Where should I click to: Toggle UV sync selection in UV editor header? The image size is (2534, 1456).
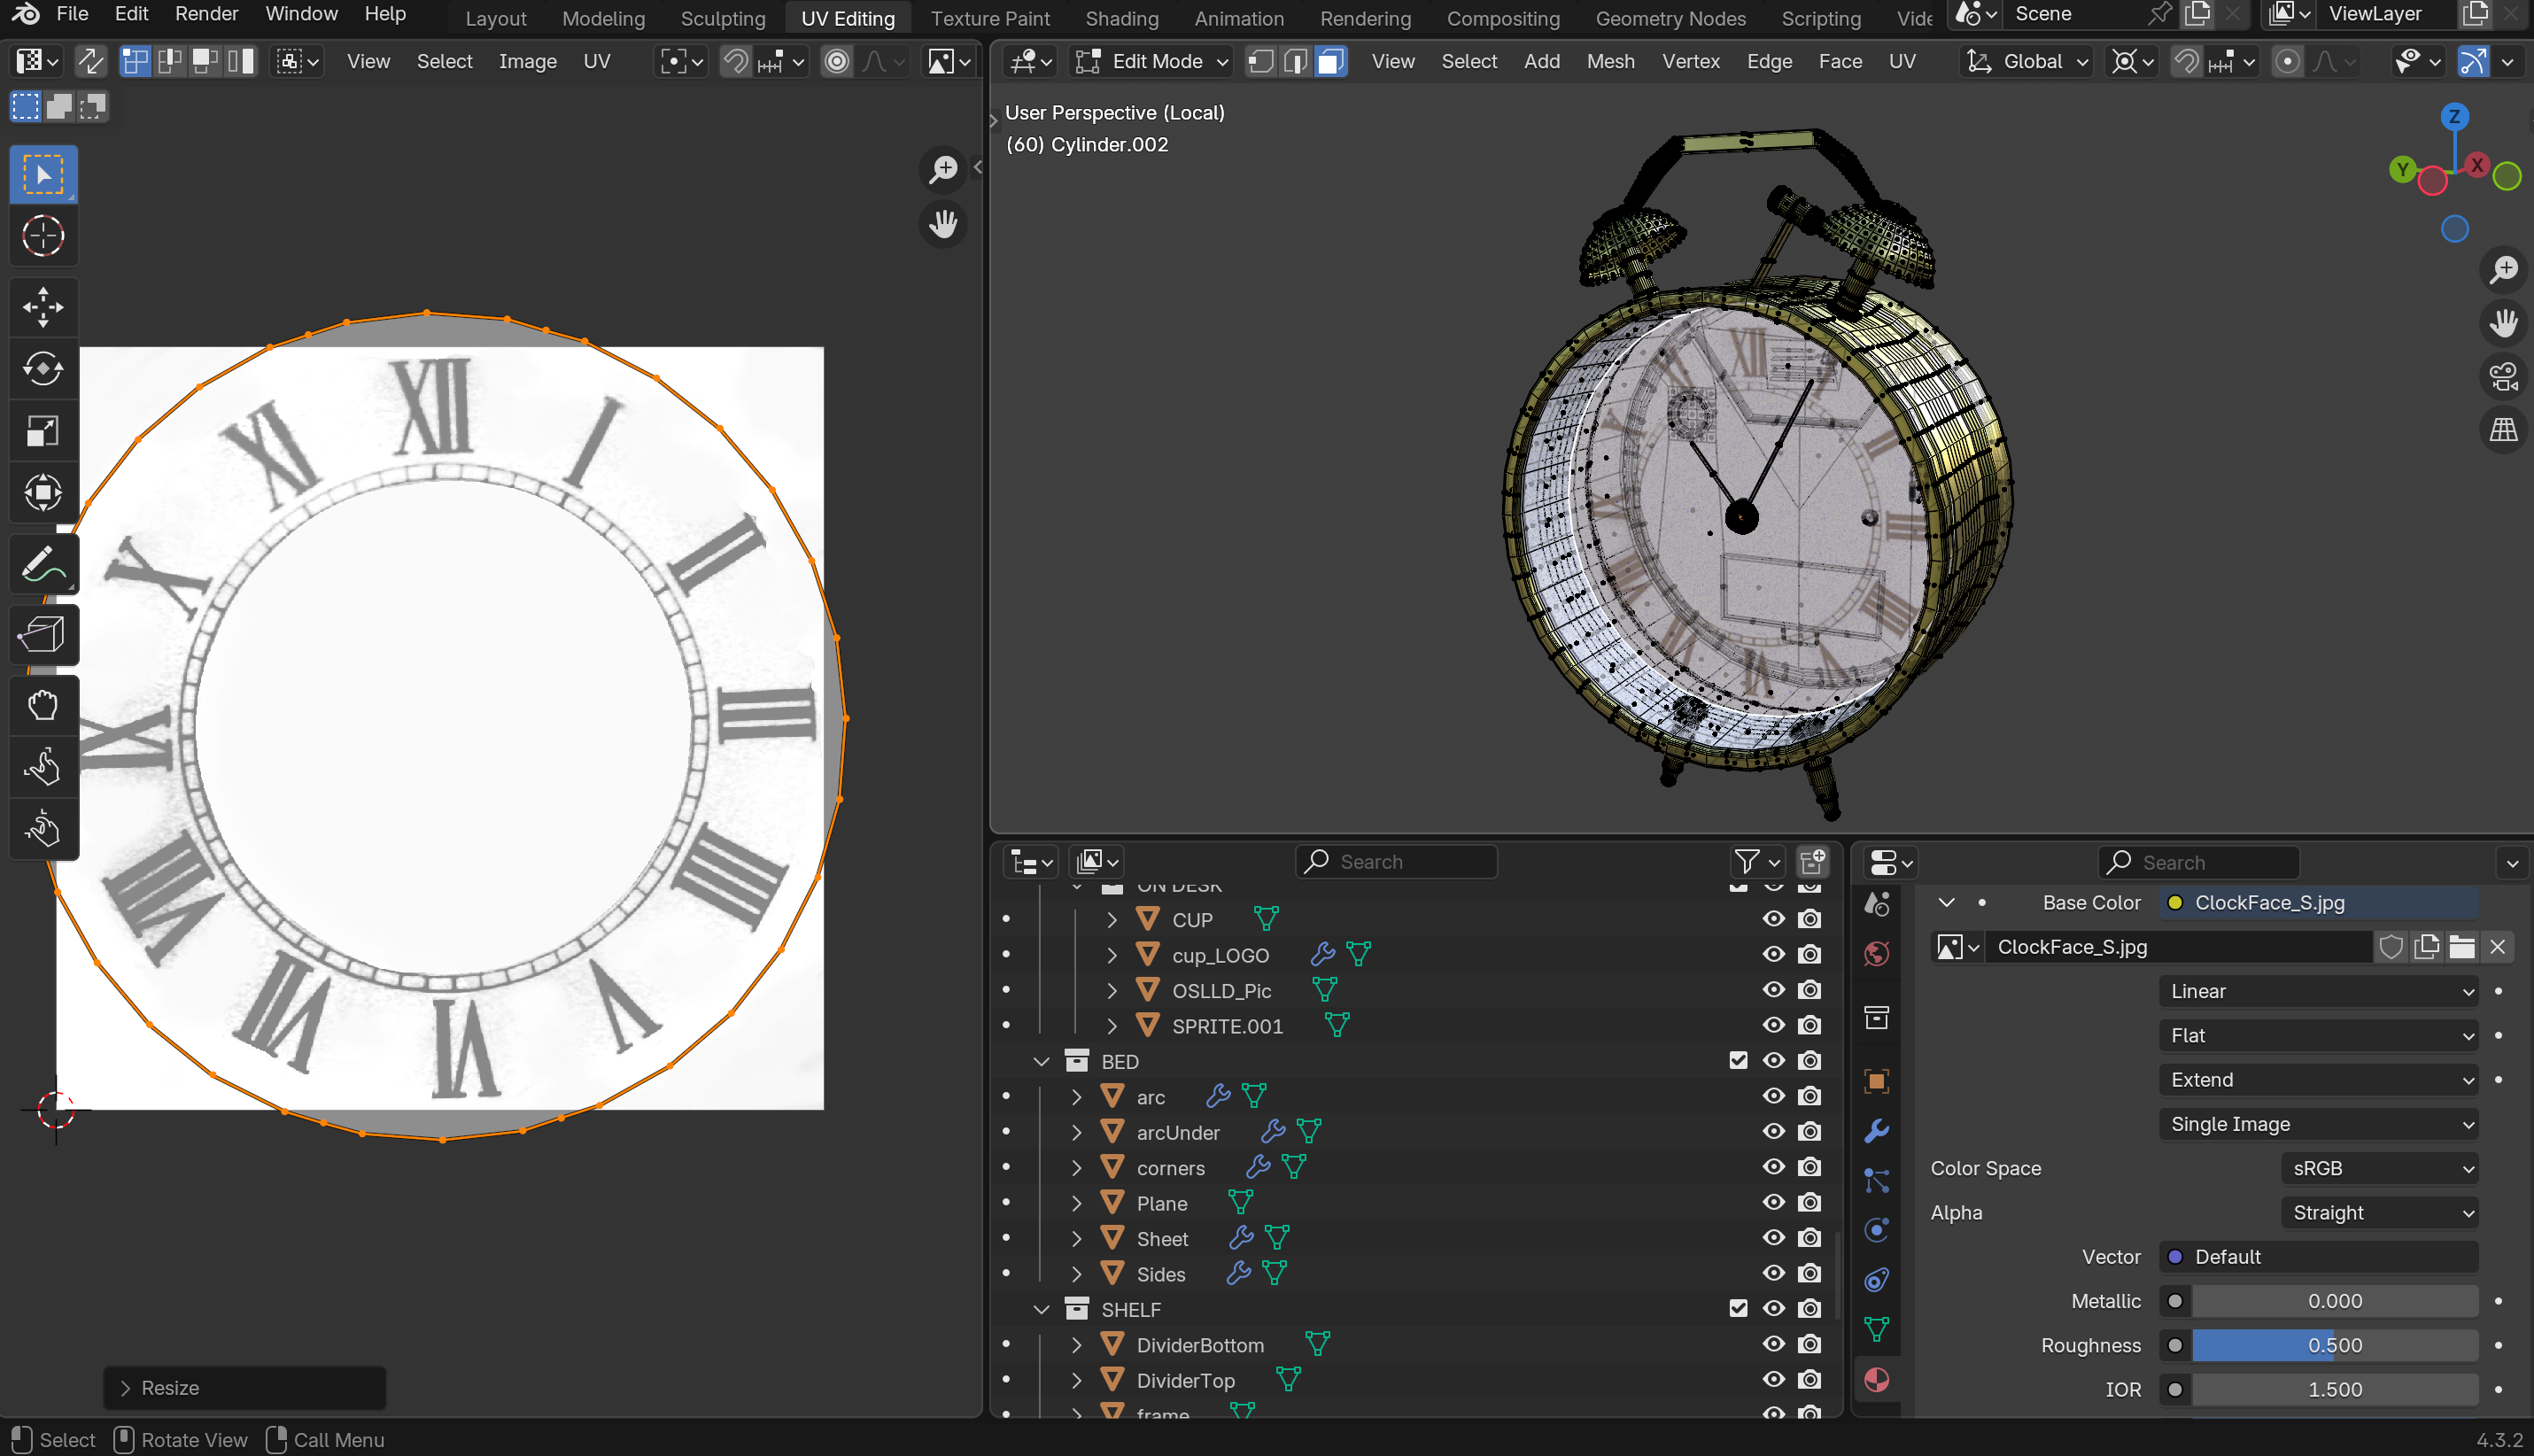coord(91,61)
